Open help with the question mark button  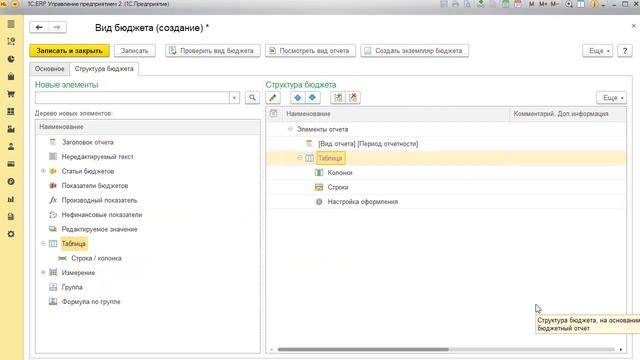[x=624, y=51]
